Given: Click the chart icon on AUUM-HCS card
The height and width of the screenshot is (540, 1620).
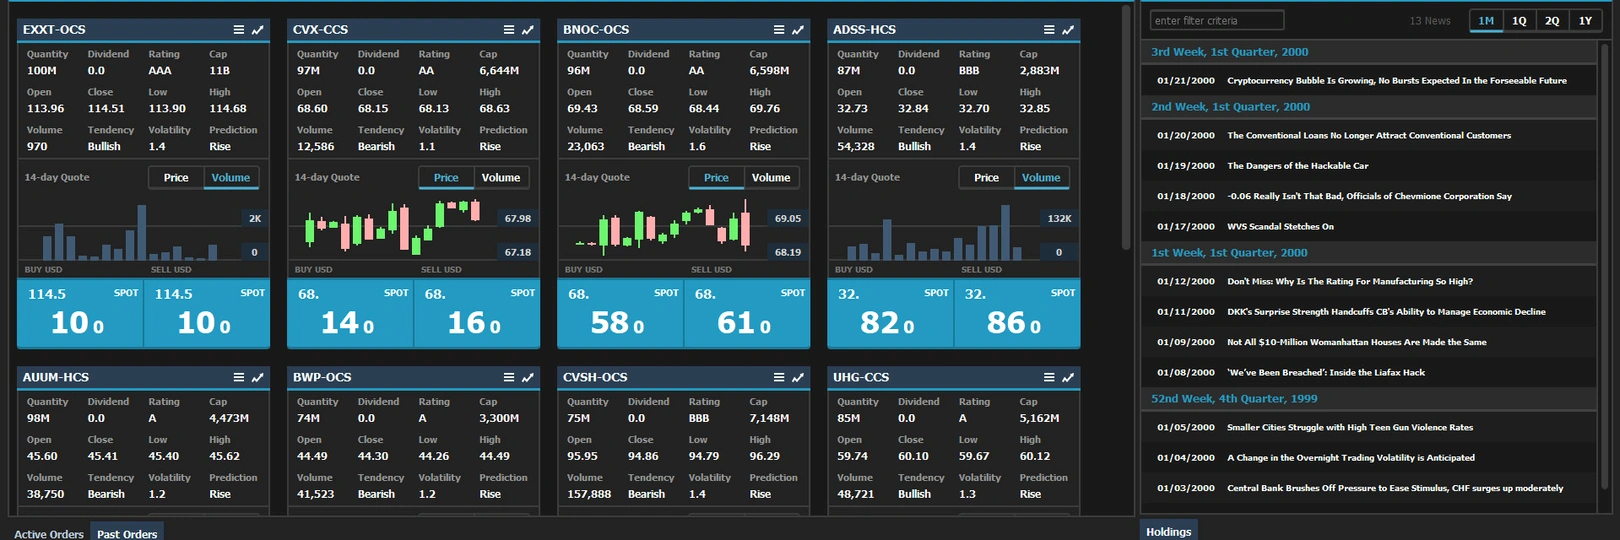Looking at the screenshot, I should [258, 378].
